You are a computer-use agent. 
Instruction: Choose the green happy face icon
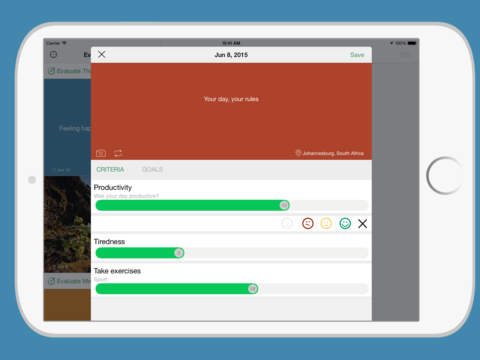[345, 223]
